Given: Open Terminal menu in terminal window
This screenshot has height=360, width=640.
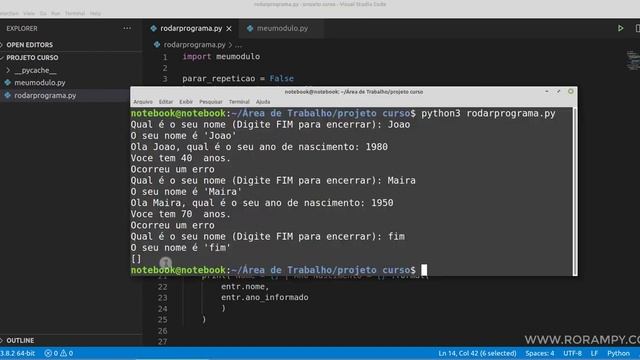Looking at the screenshot, I should 239,102.
